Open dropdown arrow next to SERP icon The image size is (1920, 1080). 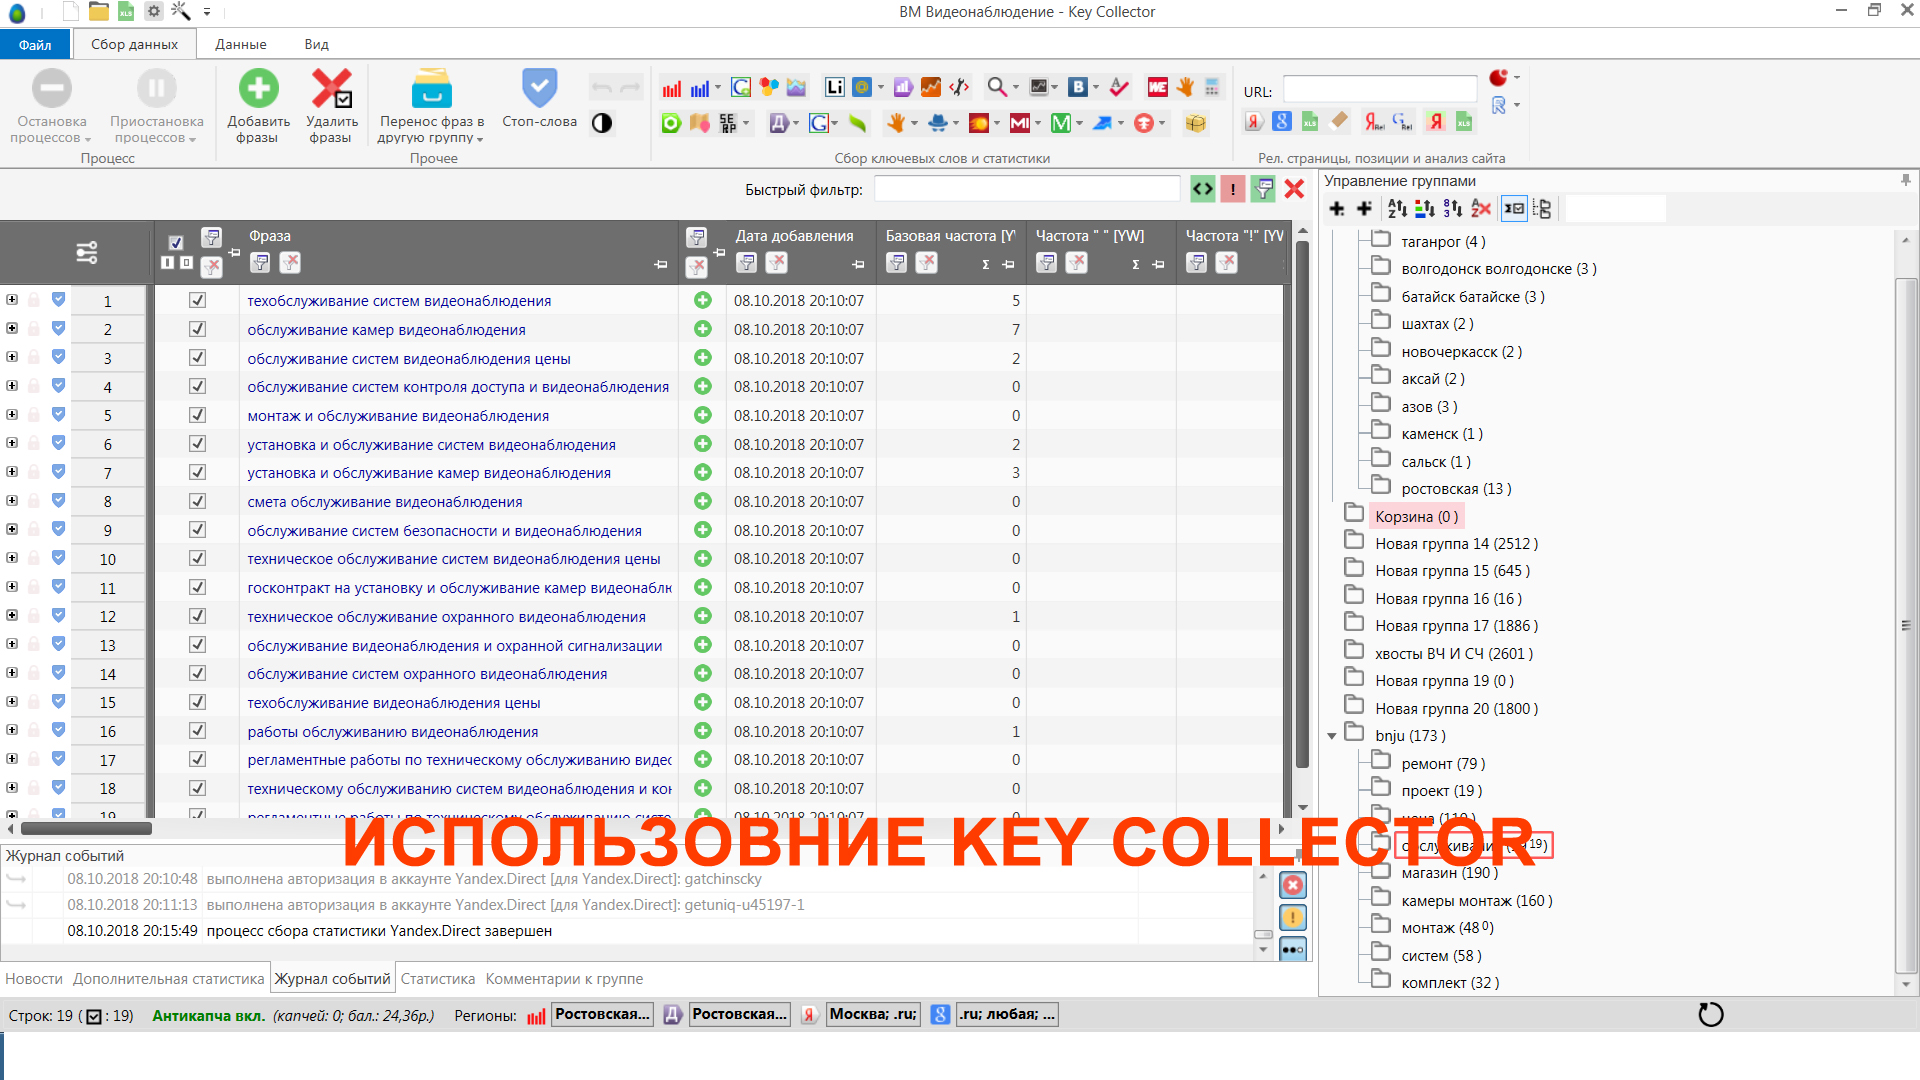(x=746, y=123)
